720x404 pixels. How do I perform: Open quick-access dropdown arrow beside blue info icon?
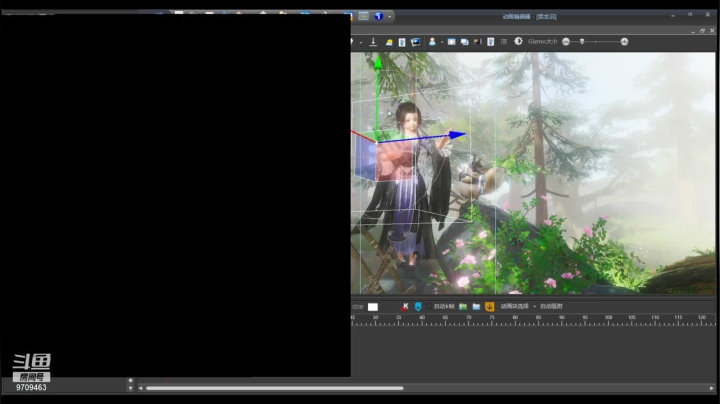pyautogui.click(x=389, y=17)
